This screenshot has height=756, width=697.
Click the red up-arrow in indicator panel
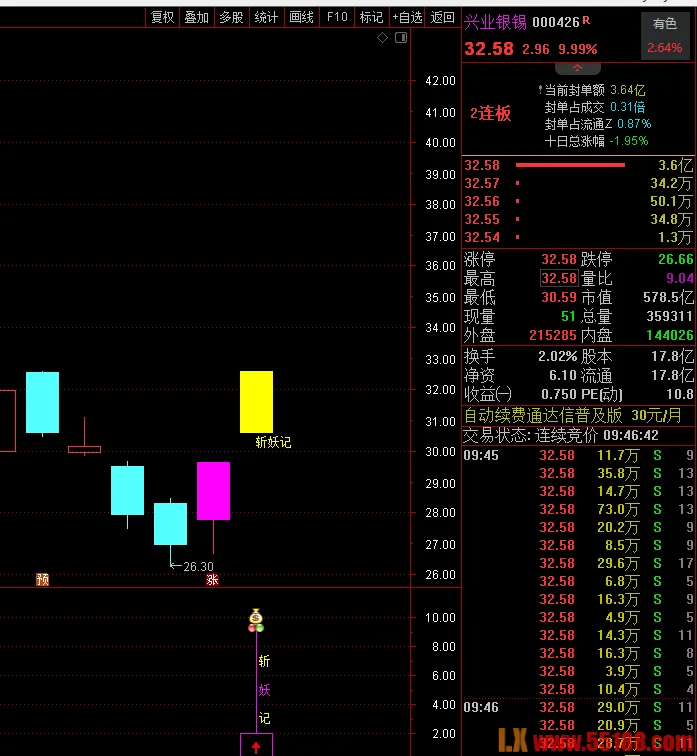pyautogui.click(x=256, y=747)
